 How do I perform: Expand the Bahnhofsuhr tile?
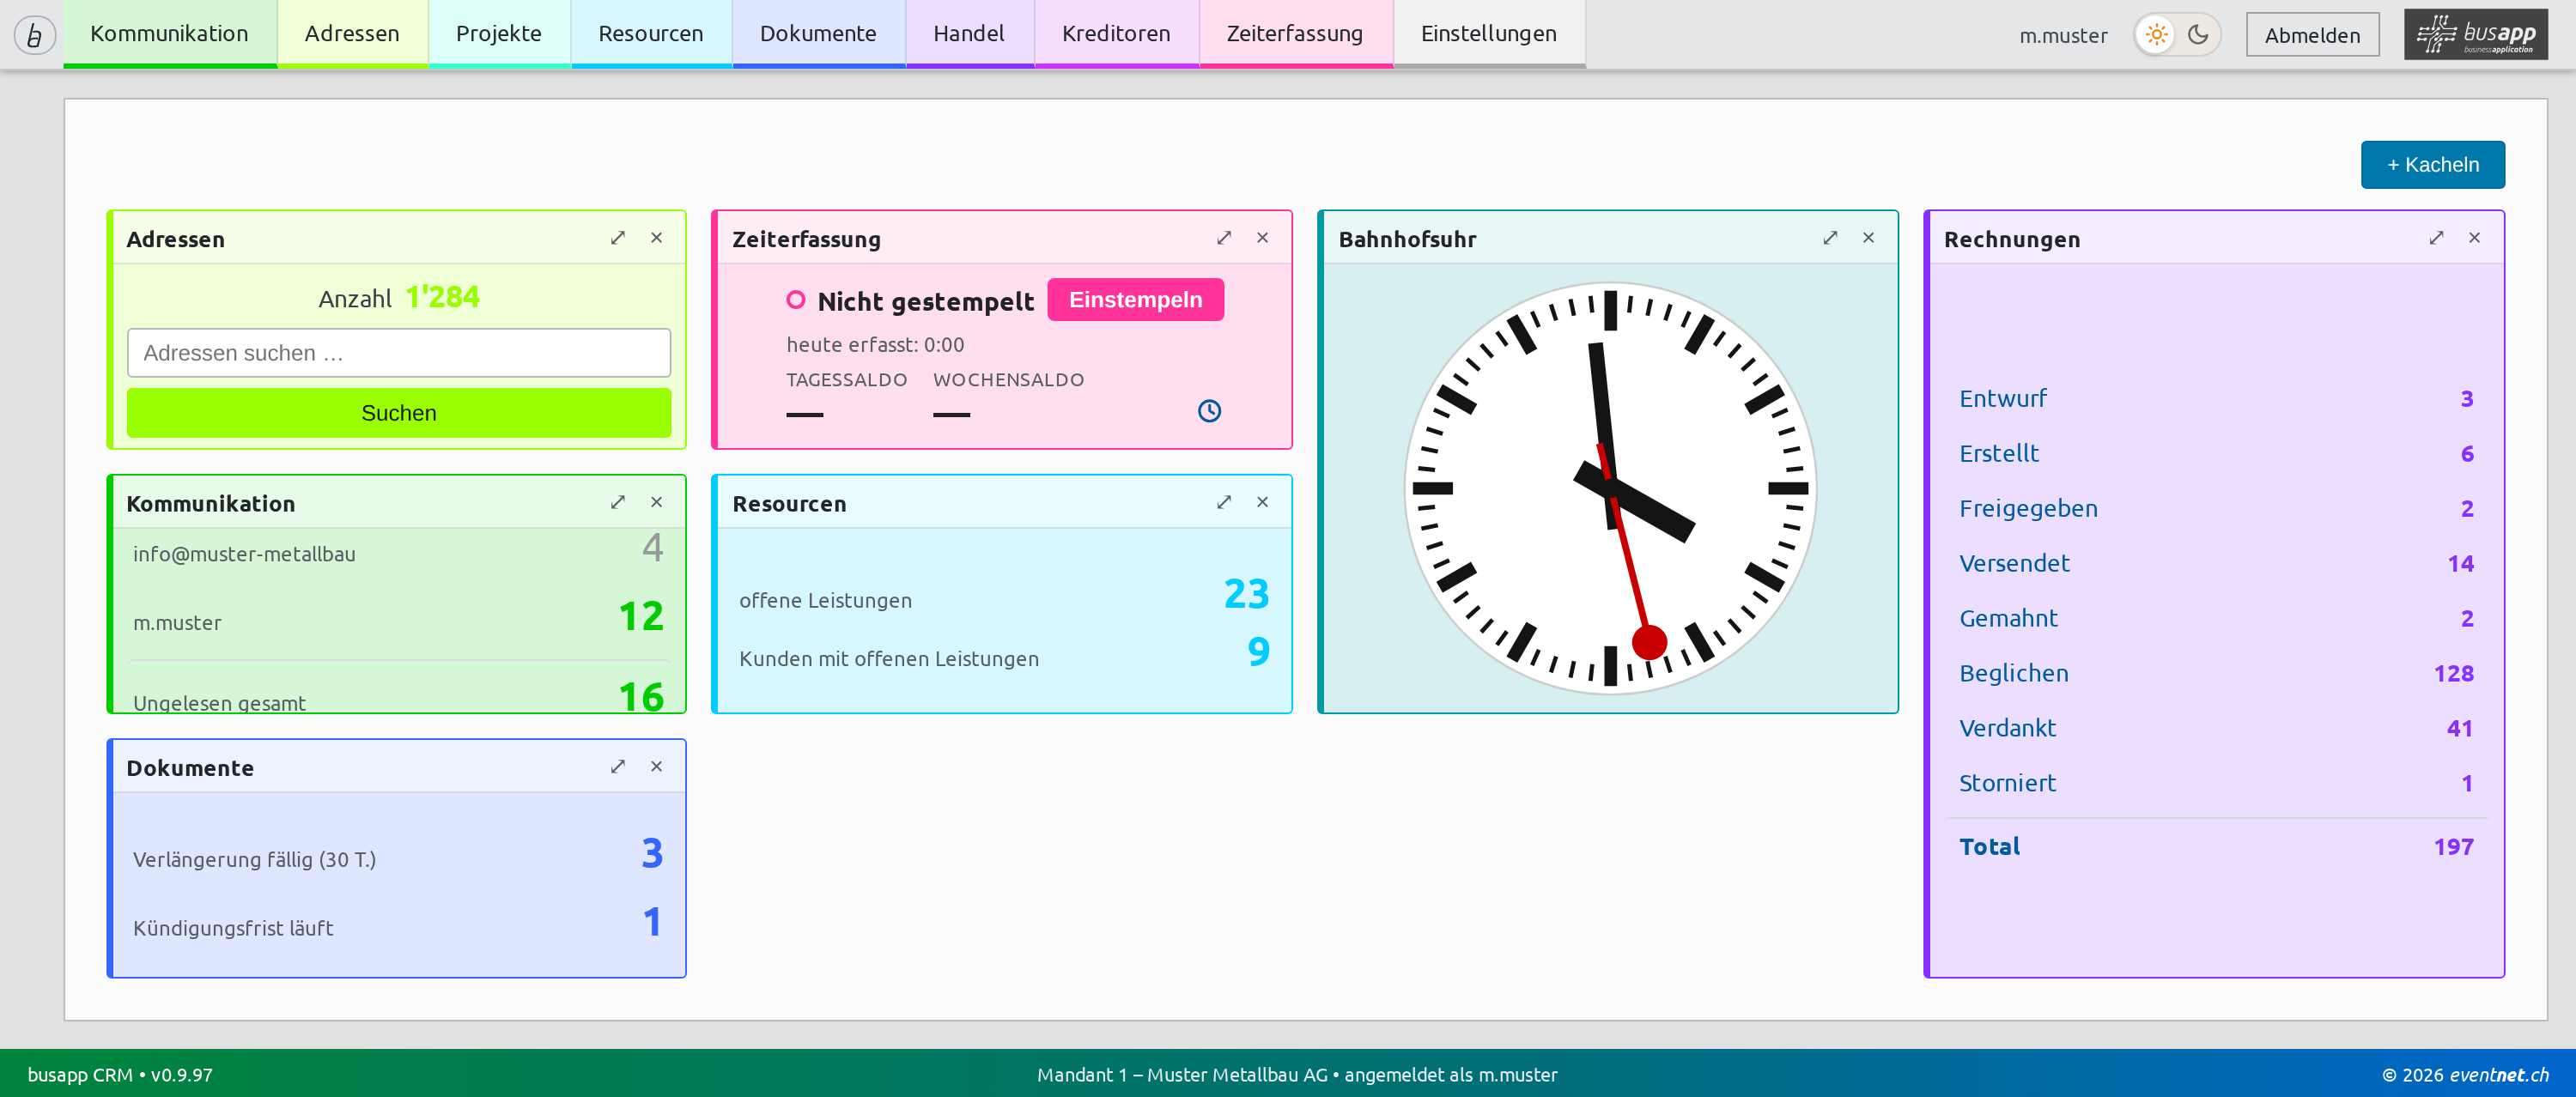click(1830, 238)
